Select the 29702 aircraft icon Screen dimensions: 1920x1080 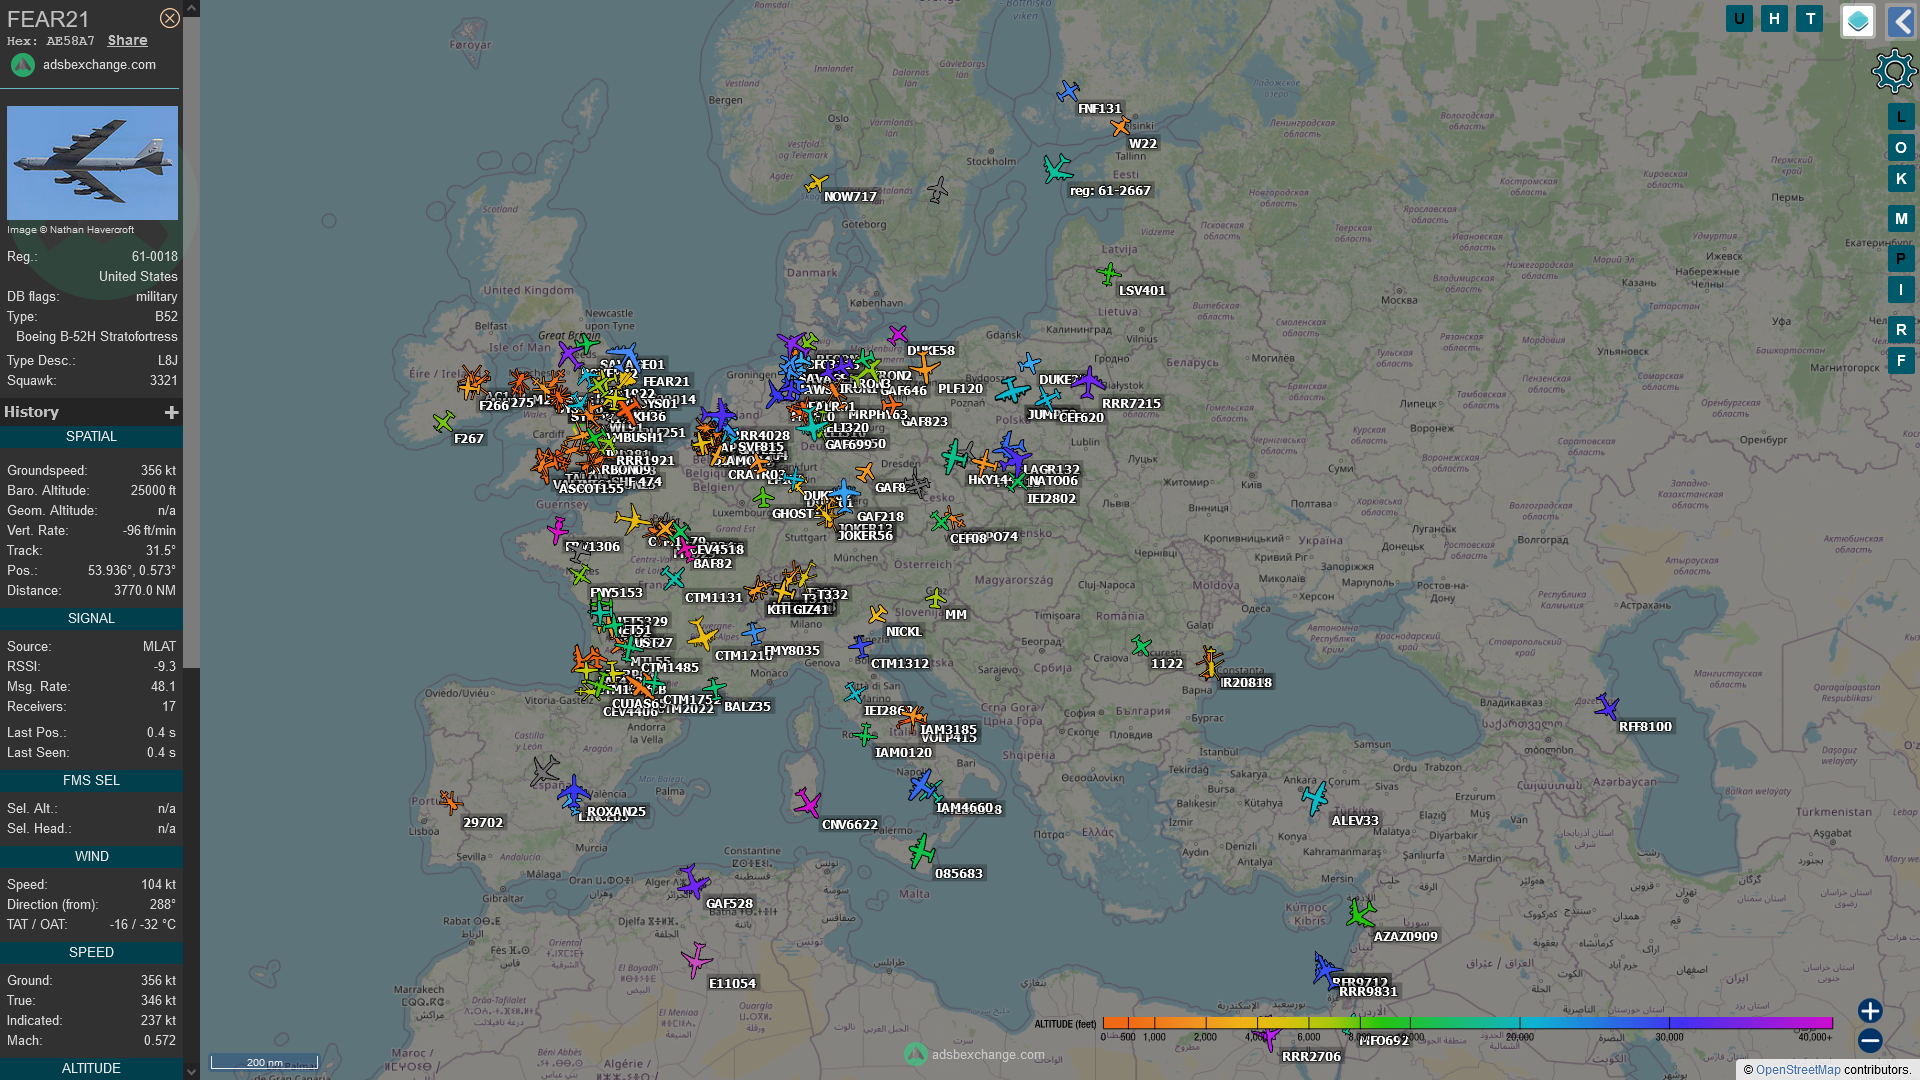(x=450, y=802)
